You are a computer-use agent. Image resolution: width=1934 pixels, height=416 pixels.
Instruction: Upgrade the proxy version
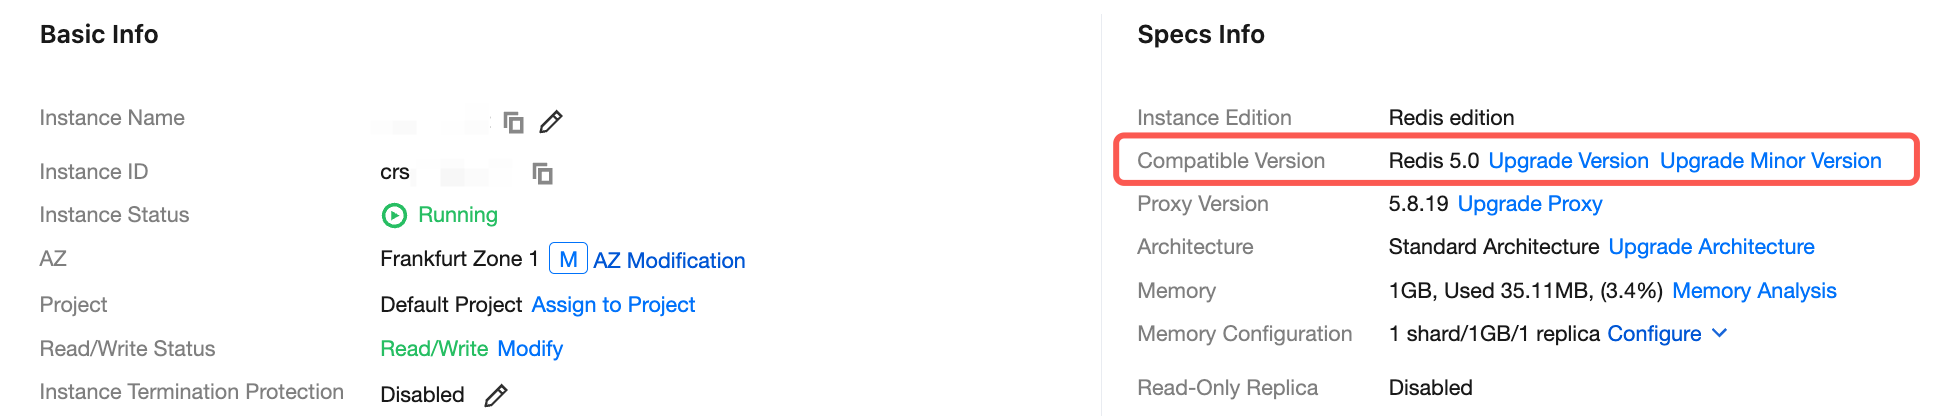point(1530,204)
